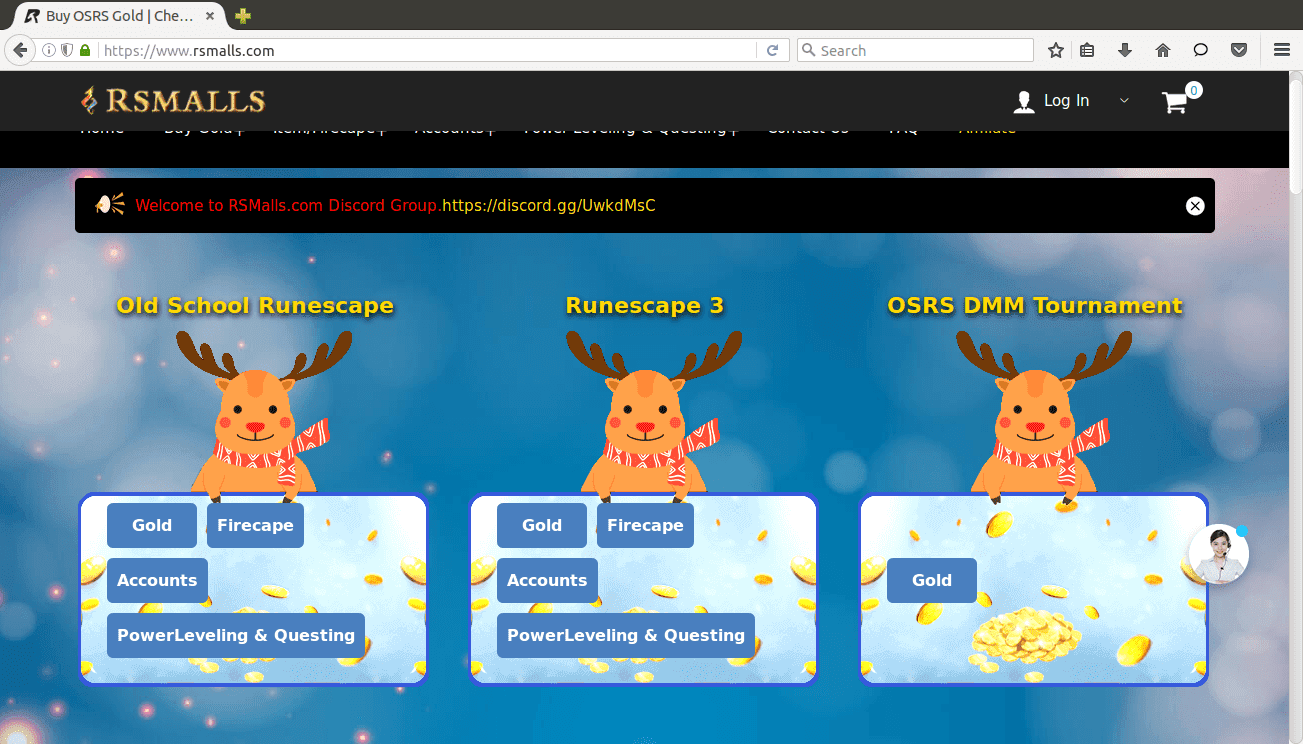Click the chat bubble toolbar icon

1201,50
